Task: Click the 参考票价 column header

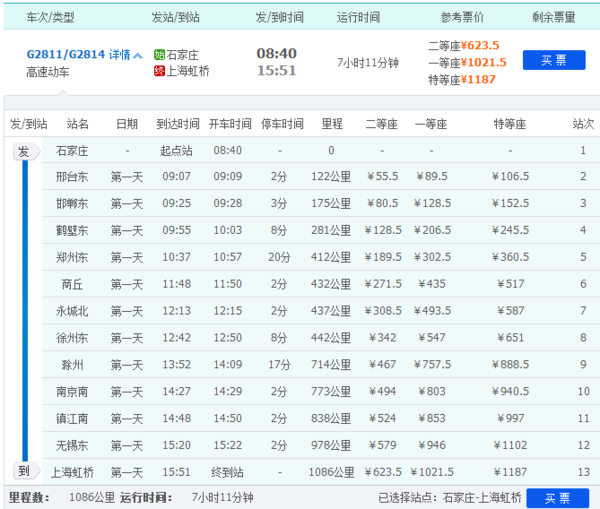Action: coord(462,17)
